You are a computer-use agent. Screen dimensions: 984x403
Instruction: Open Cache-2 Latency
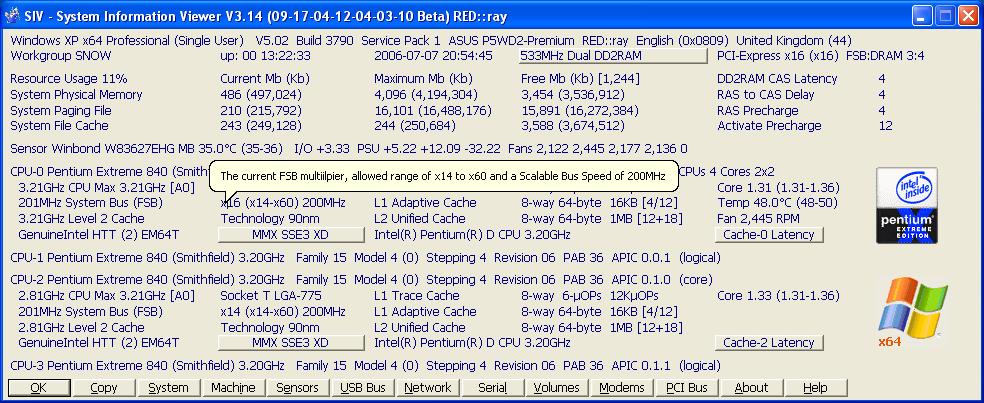[769, 343]
